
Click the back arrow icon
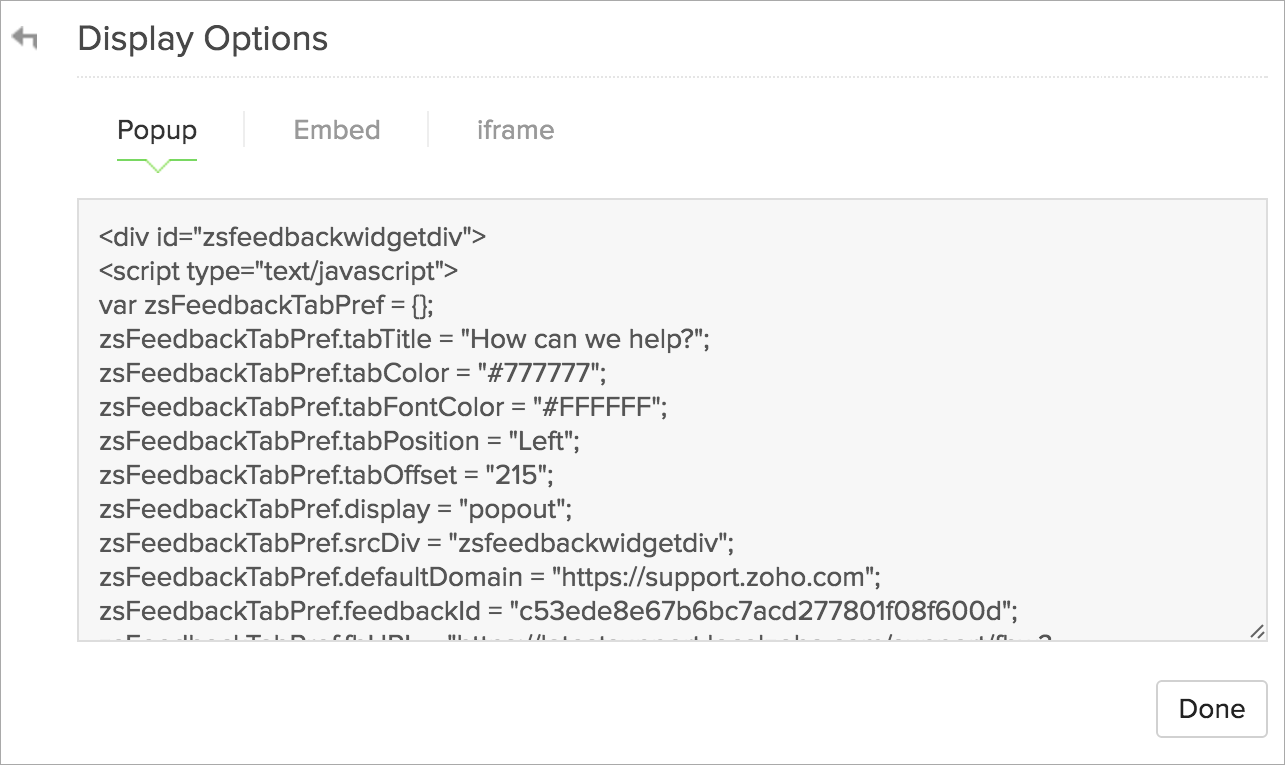[x=25, y=39]
